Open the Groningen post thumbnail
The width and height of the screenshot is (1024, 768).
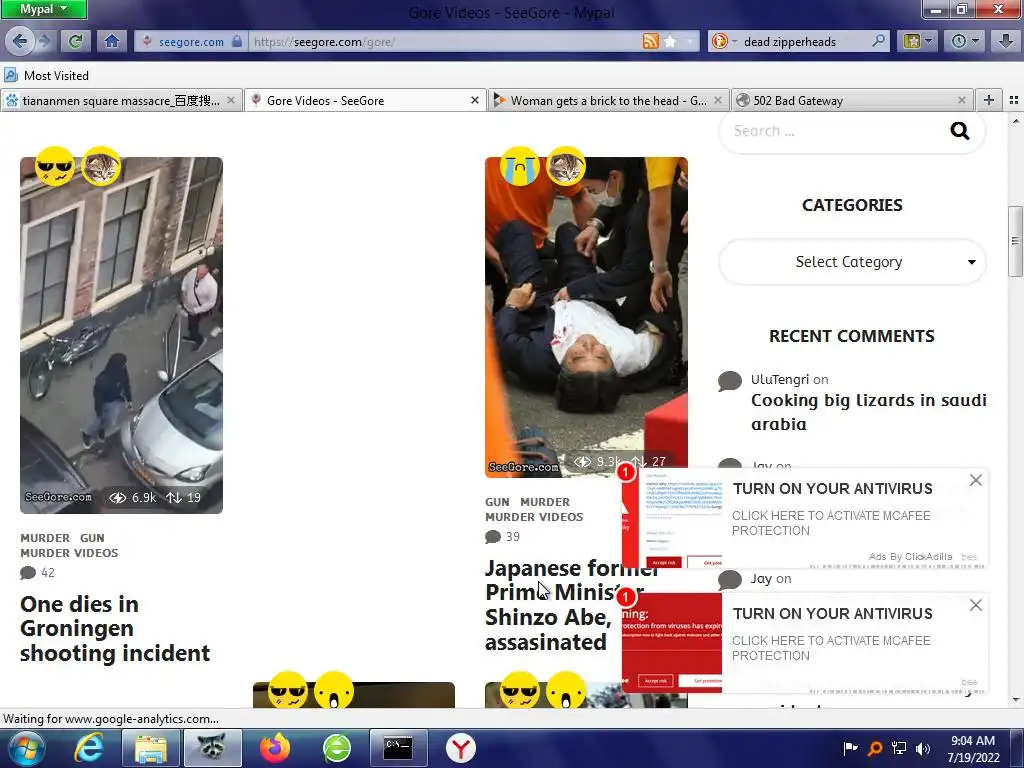[x=121, y=335]
